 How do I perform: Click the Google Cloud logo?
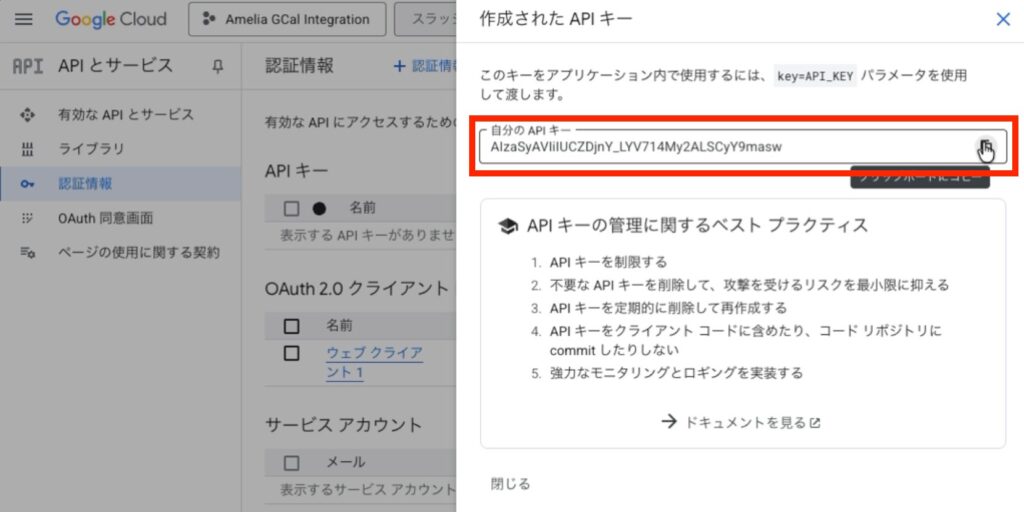pyautogui.click(x=110, y=19)
